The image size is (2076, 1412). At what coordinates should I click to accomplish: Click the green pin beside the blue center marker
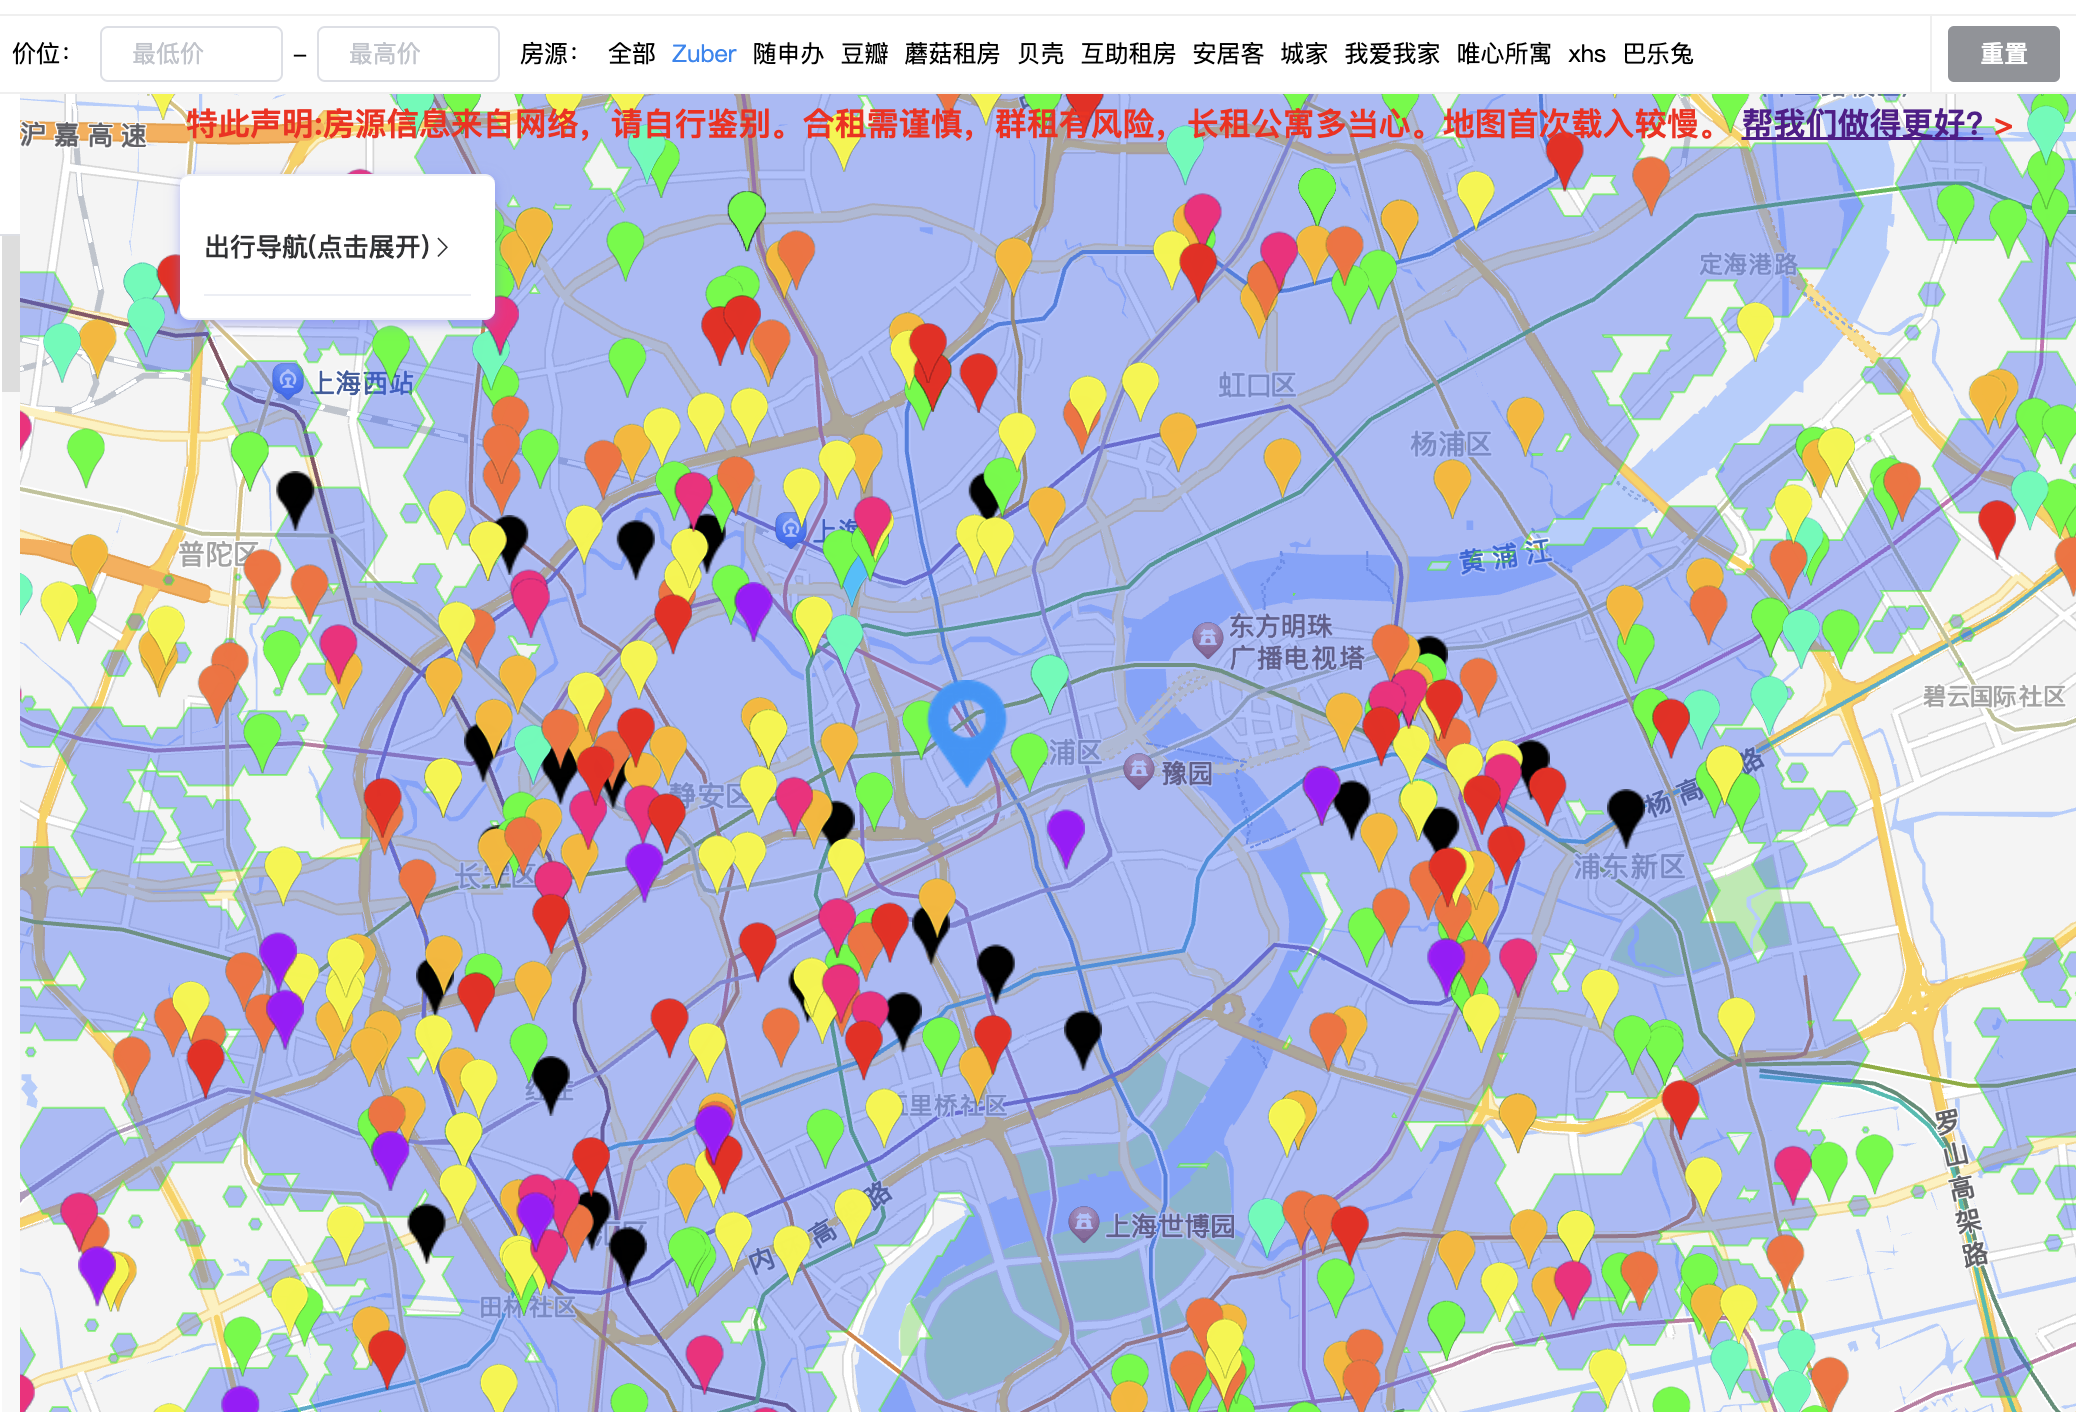click(918, 726)
